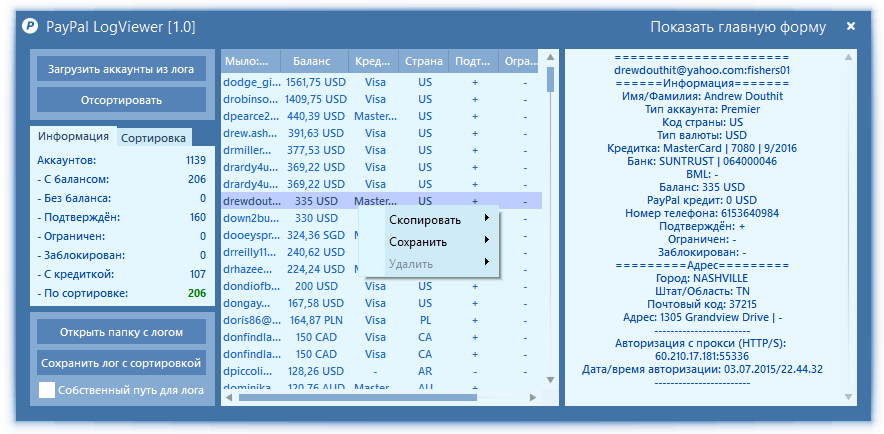Click the horizontal scrollbar right arrow
This screenshot has height=434, width=884.
[x=533, y=397]
